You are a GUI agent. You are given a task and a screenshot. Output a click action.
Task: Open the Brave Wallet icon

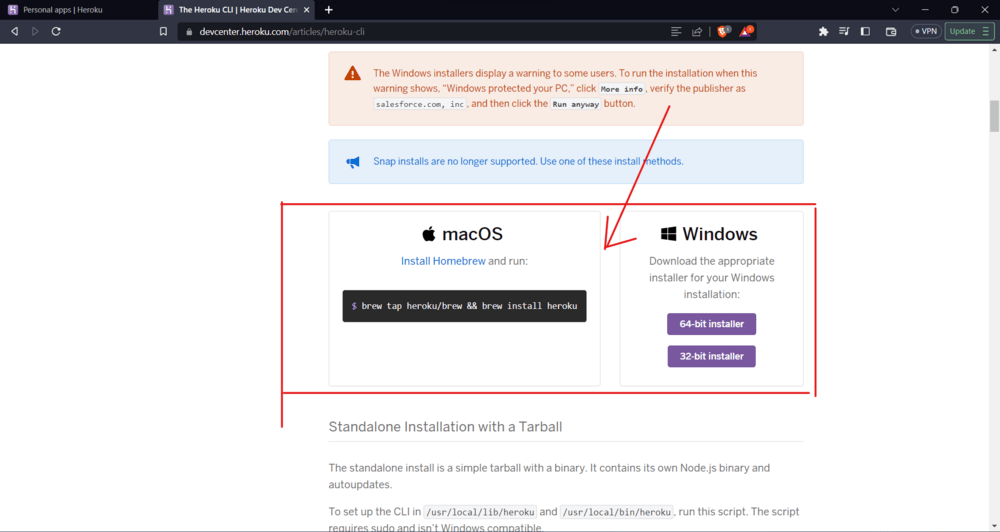pyautogui.click(x=892, y=31)
